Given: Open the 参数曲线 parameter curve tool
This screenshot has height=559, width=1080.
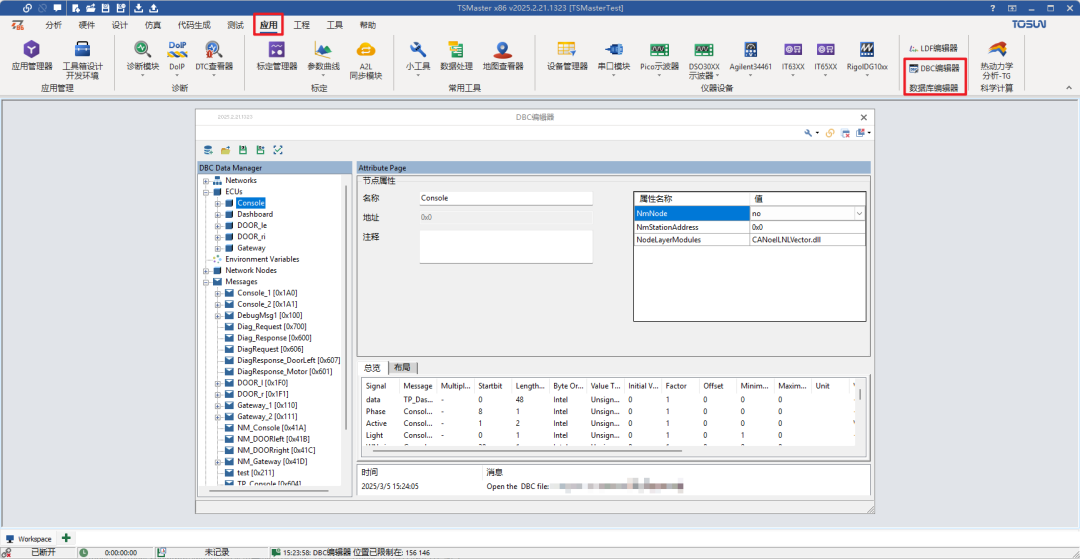Looking at the screenshot, I should coord(323,55).
